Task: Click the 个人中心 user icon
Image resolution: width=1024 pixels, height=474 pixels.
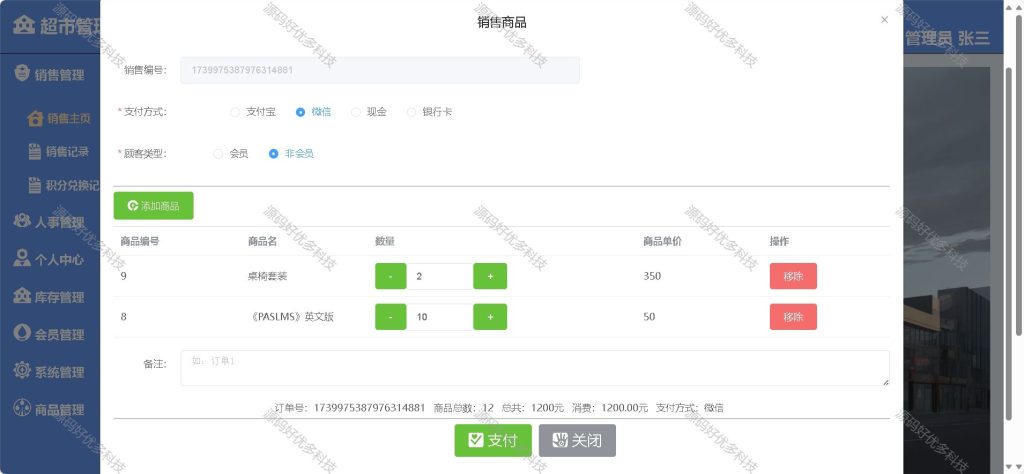Action: (x=22, y=258)
